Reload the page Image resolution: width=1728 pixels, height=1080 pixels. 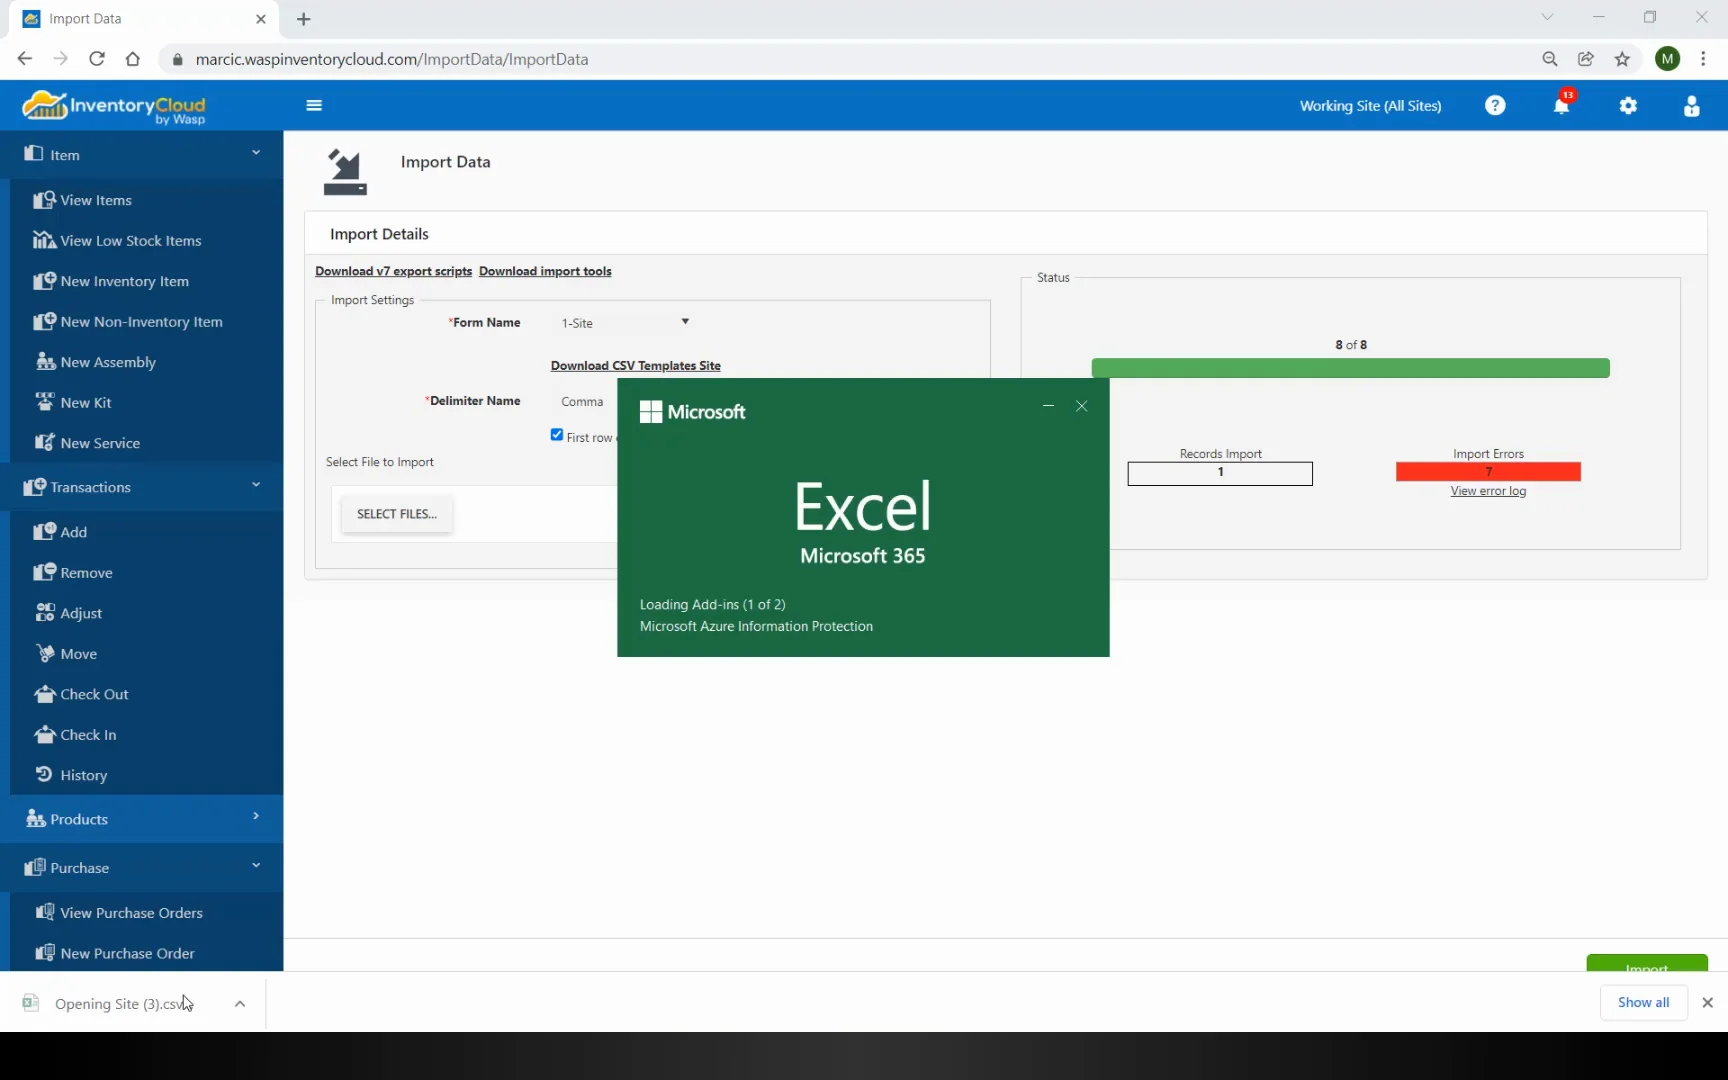(x=97, y=59)
